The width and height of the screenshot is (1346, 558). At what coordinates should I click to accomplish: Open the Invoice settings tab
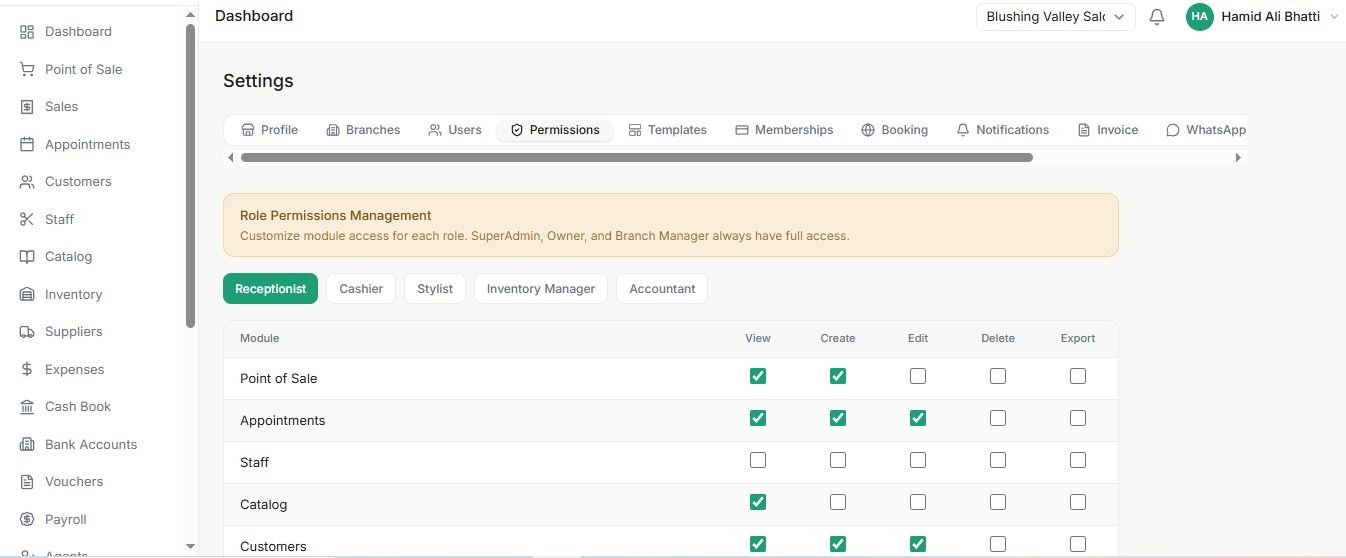1108,130
